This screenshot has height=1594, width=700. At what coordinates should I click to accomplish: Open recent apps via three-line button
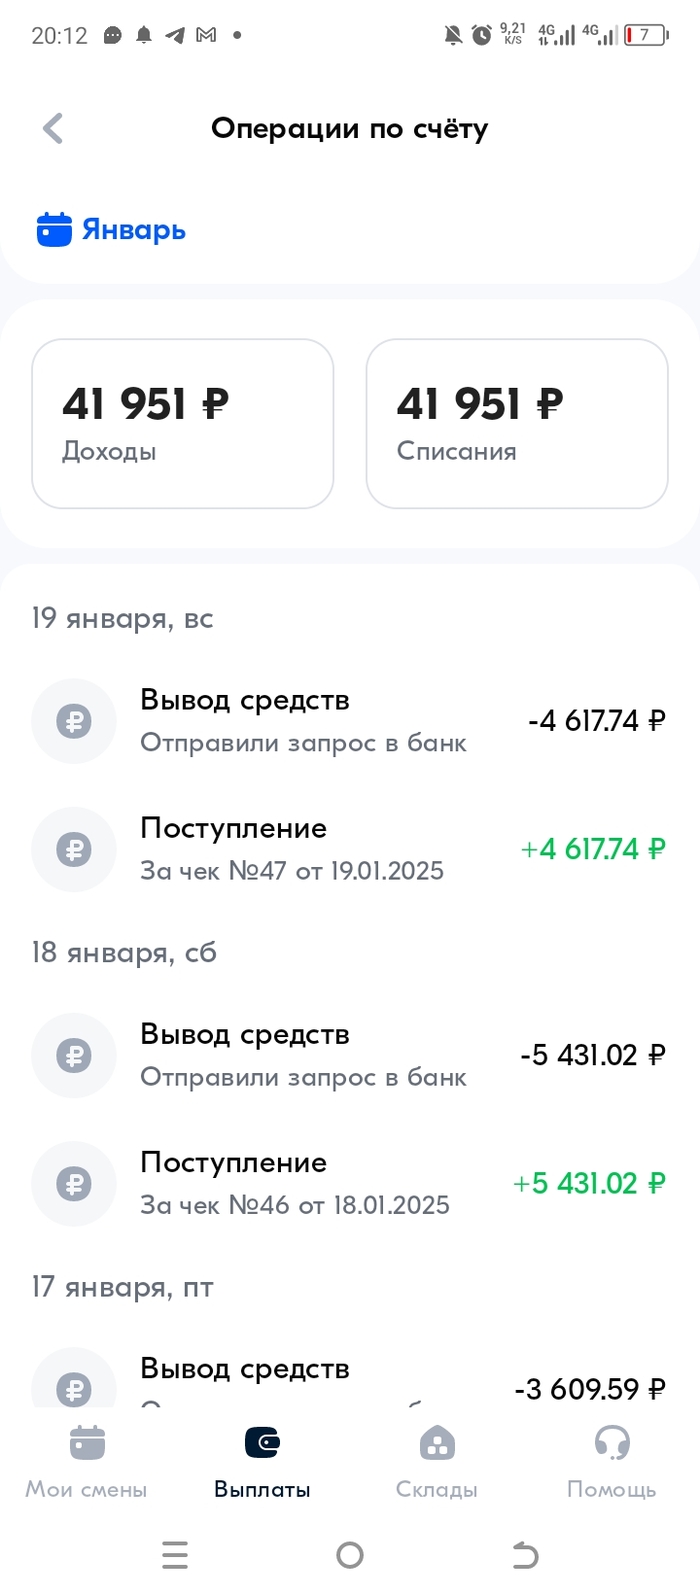(x=175, y=1554)
